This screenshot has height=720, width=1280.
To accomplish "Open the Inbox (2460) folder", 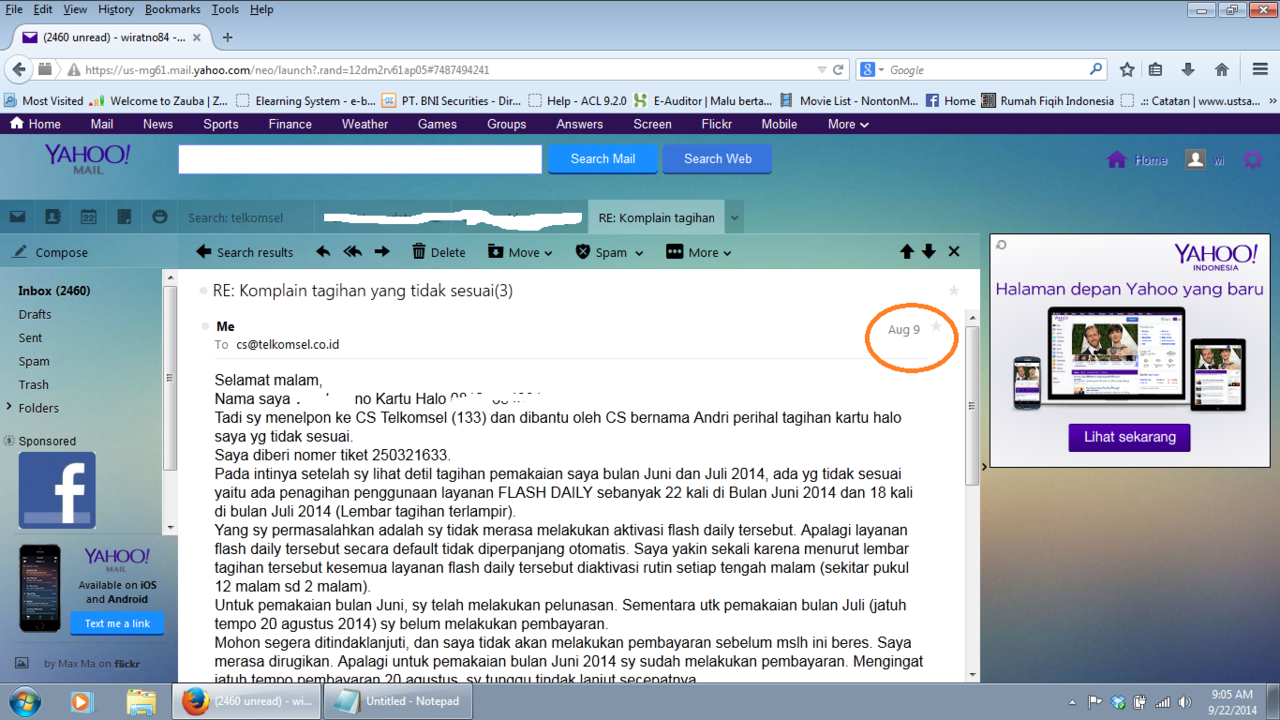I will point(54,291).
